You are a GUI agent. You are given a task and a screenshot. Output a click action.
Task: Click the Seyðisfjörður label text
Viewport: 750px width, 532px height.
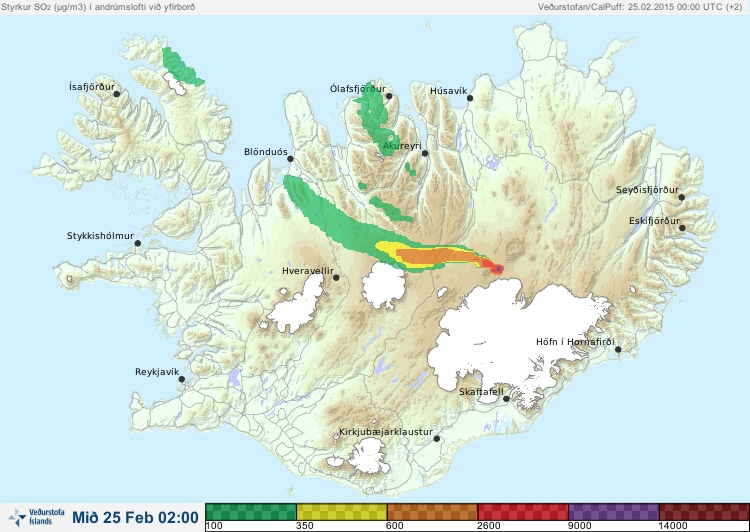pos(647,190)
